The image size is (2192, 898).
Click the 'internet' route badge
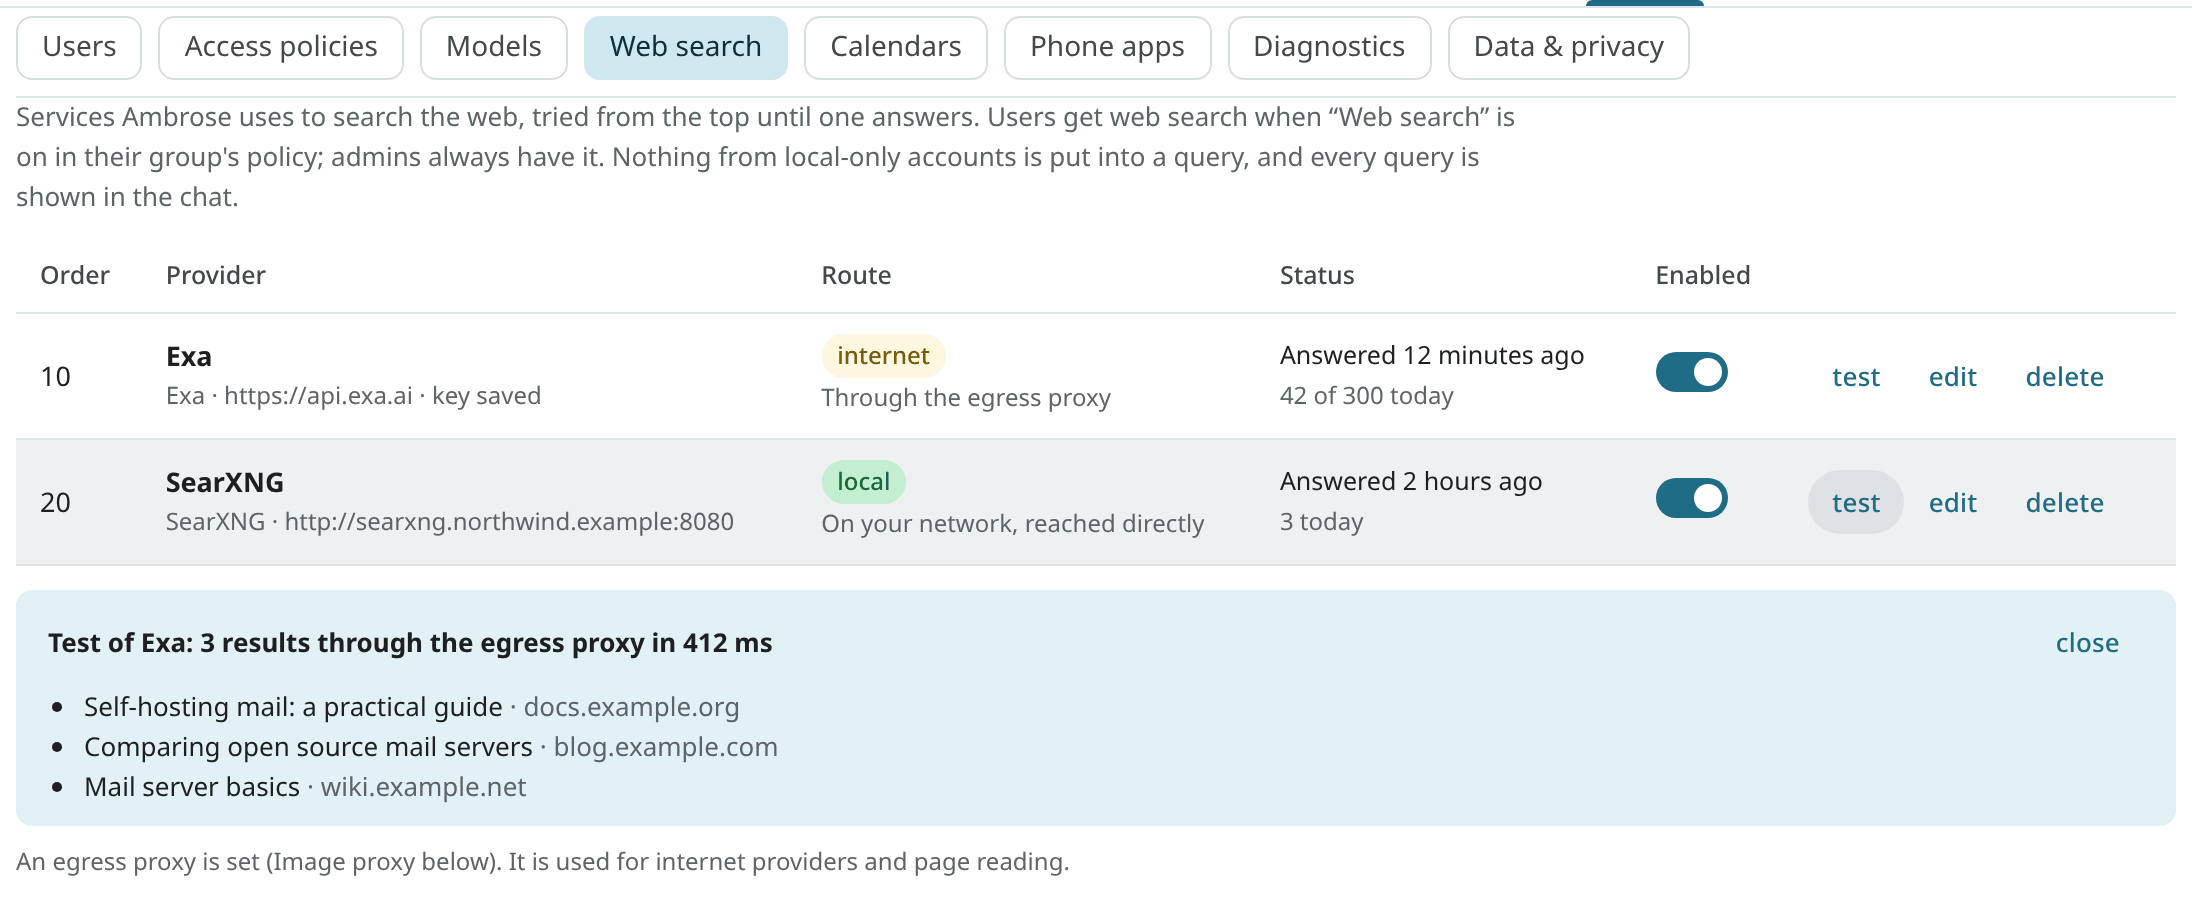click(x=883, y=356)
